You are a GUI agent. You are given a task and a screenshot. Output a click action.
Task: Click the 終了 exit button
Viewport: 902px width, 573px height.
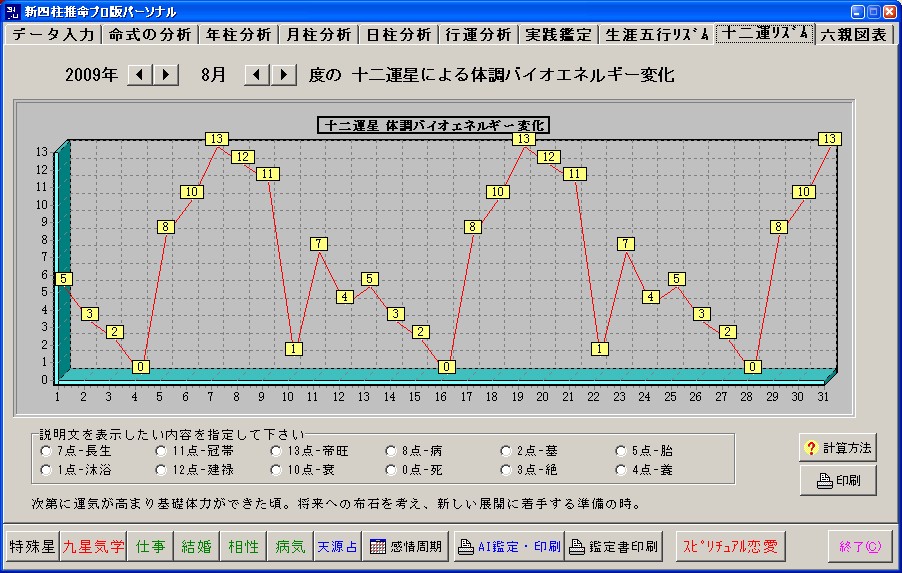click(860, 547)
